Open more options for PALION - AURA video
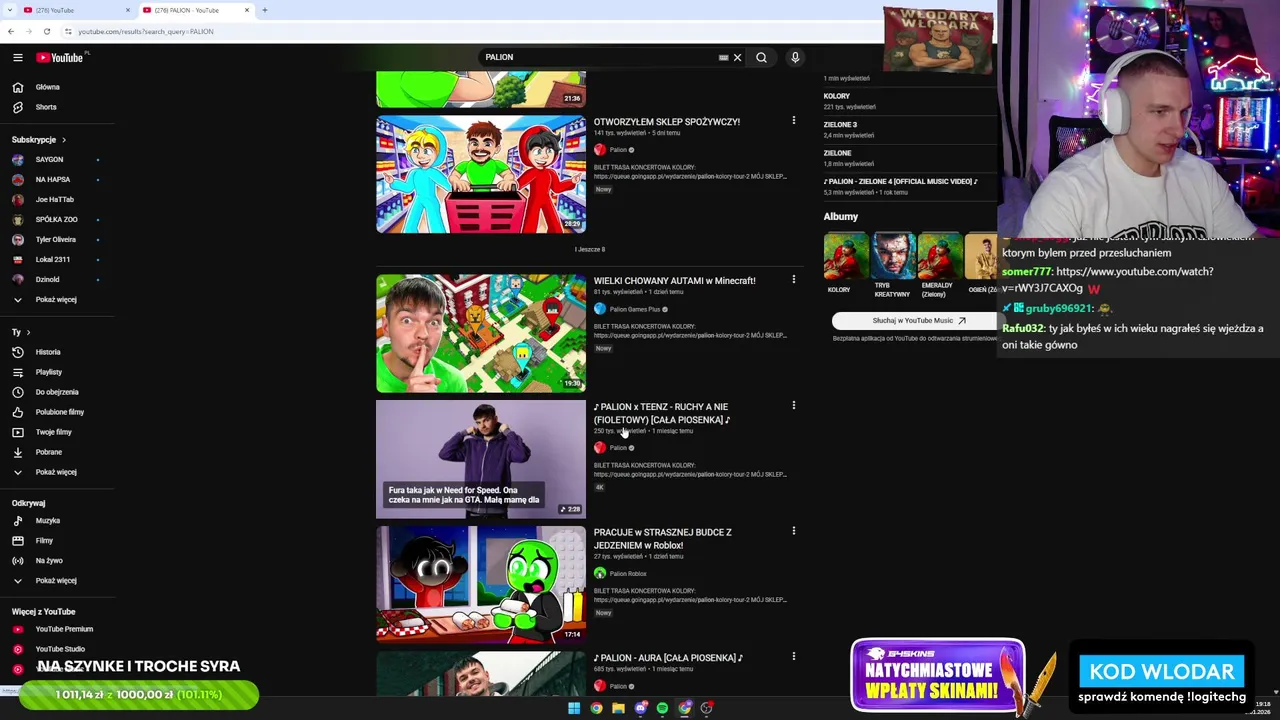This screenshot has width=1280, height=720. pos(794,657)
